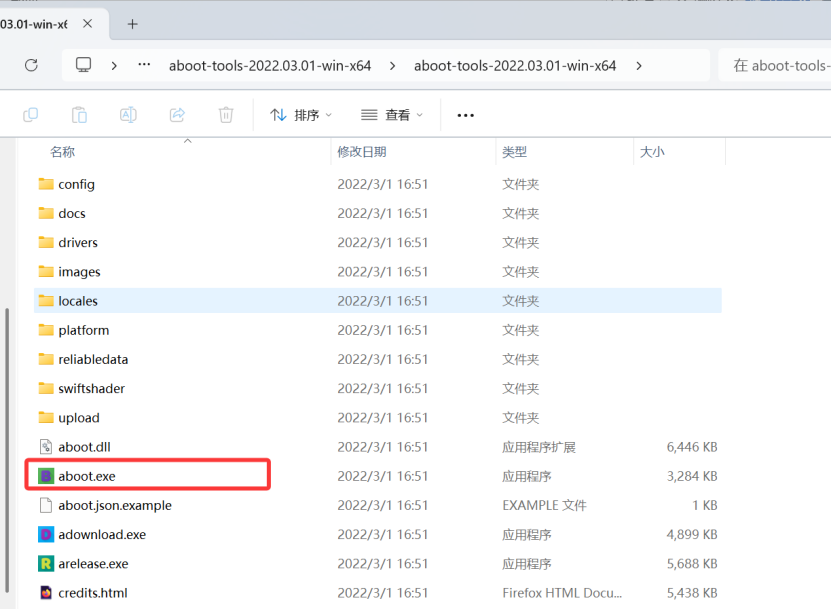Click the delete trash icon

click(226, 114)
